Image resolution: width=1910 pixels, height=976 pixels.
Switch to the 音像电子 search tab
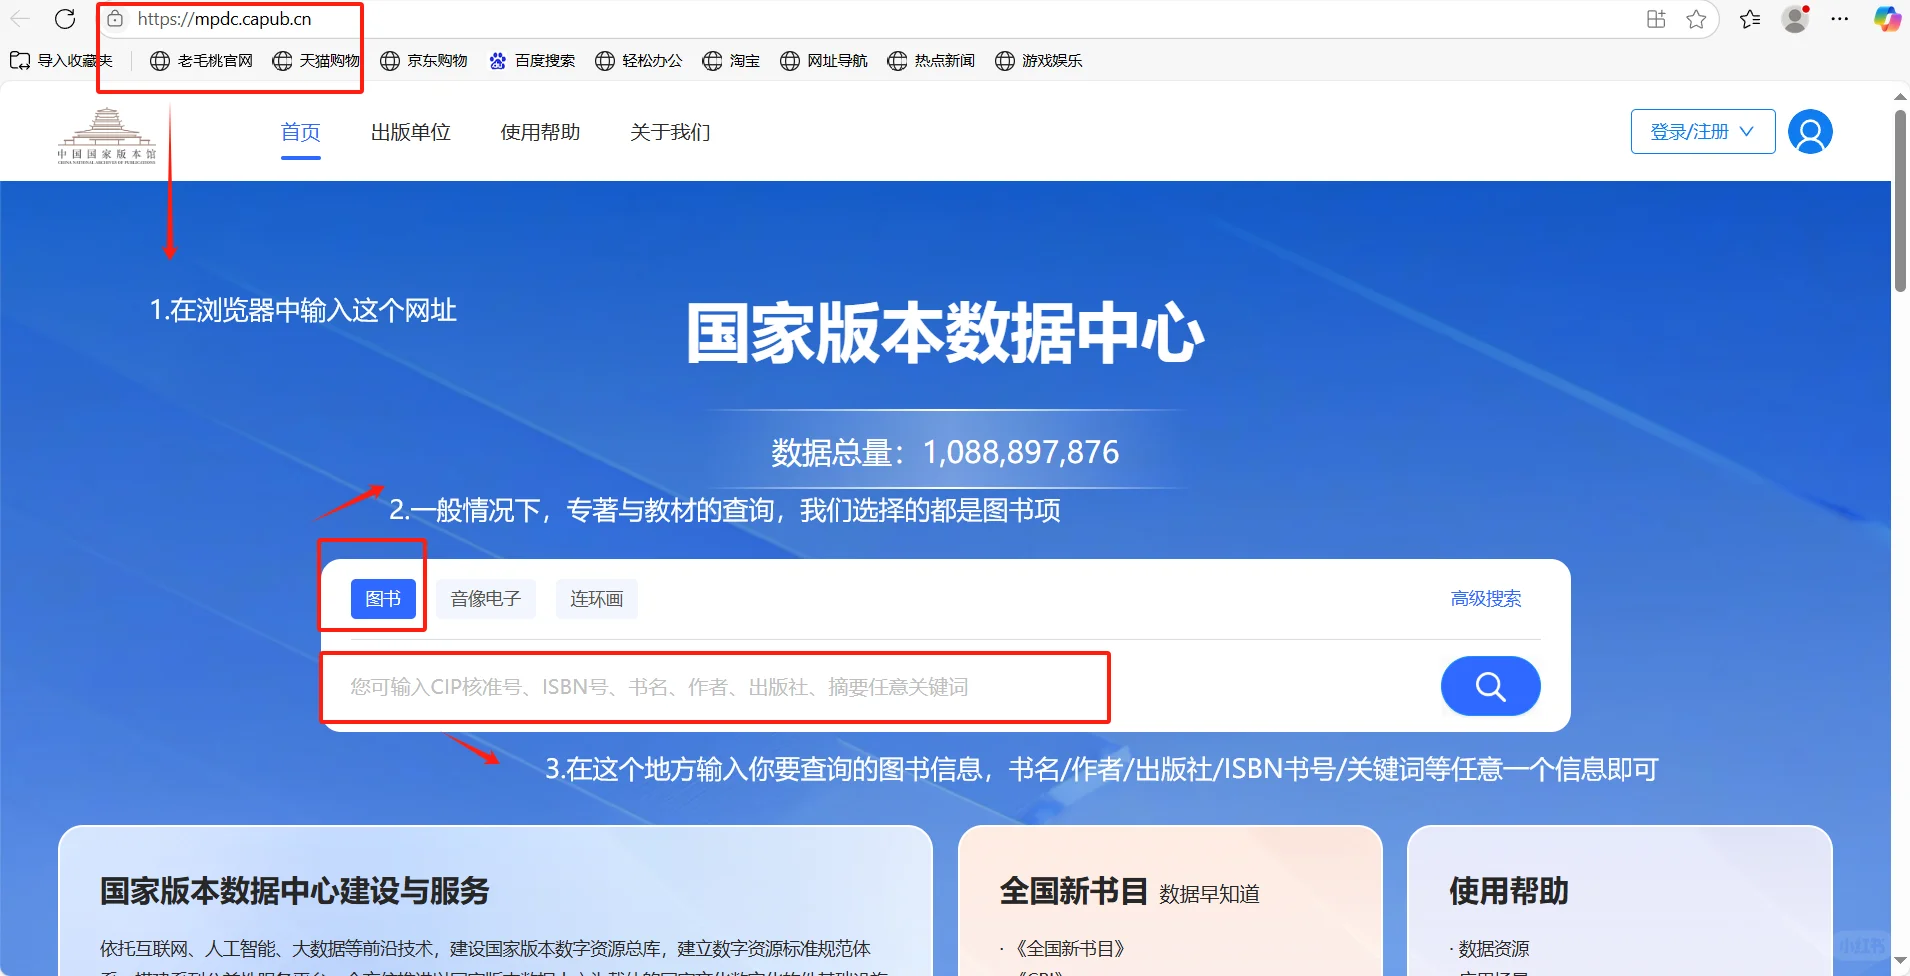point(486,599)
